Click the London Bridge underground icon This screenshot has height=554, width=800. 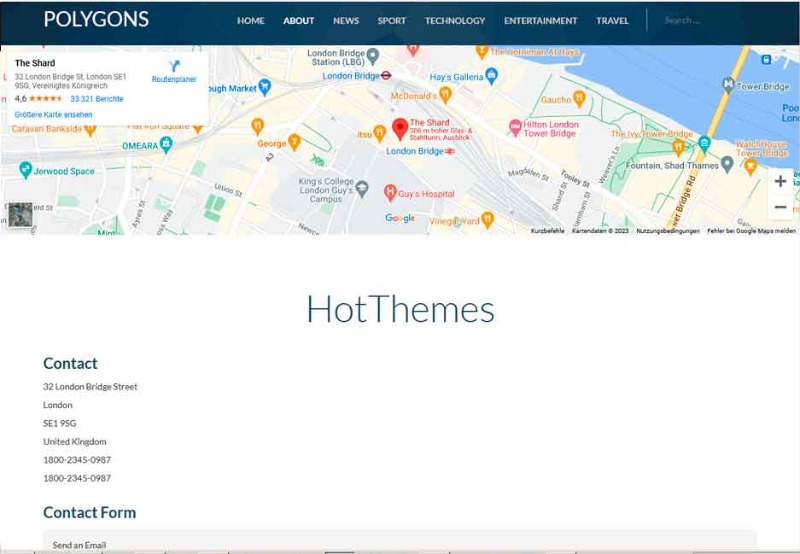(x=386, y=75)
